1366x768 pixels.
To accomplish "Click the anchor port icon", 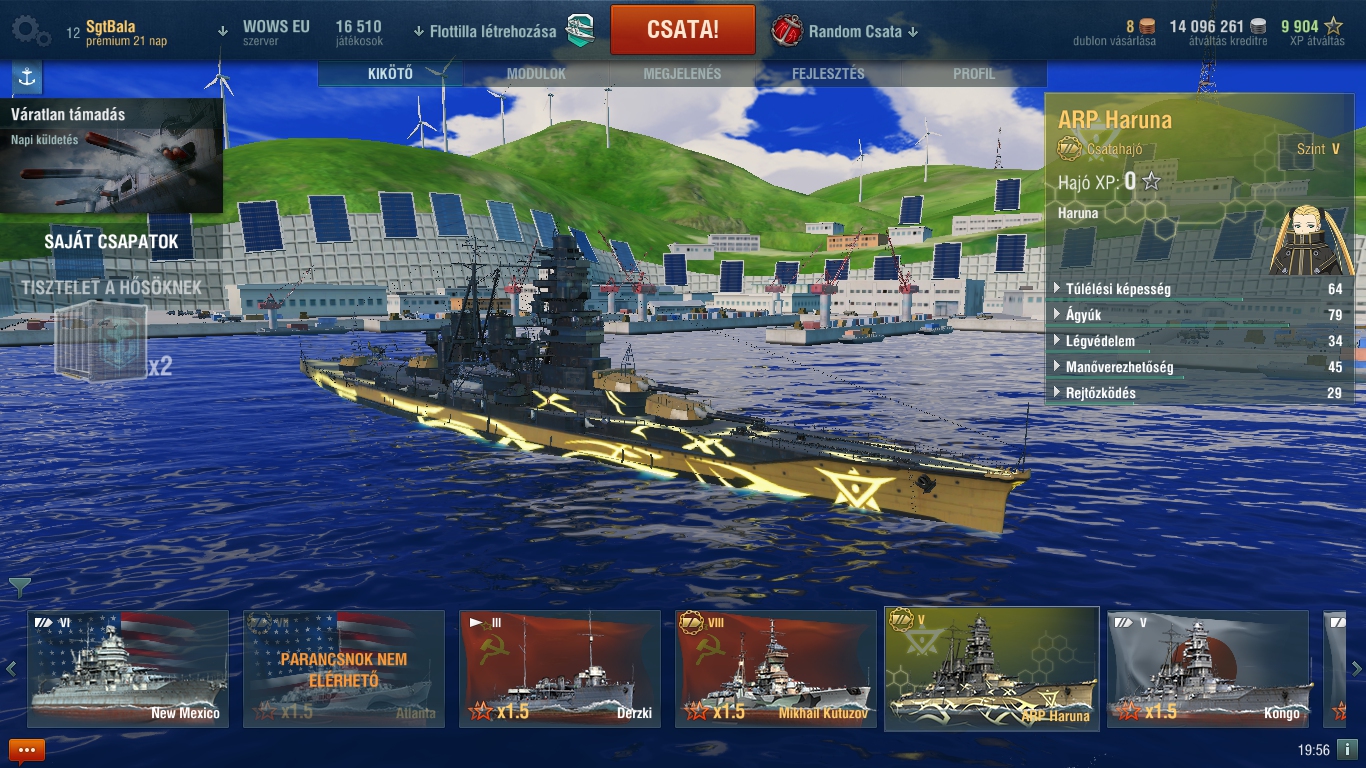I will tap(26, 77).
